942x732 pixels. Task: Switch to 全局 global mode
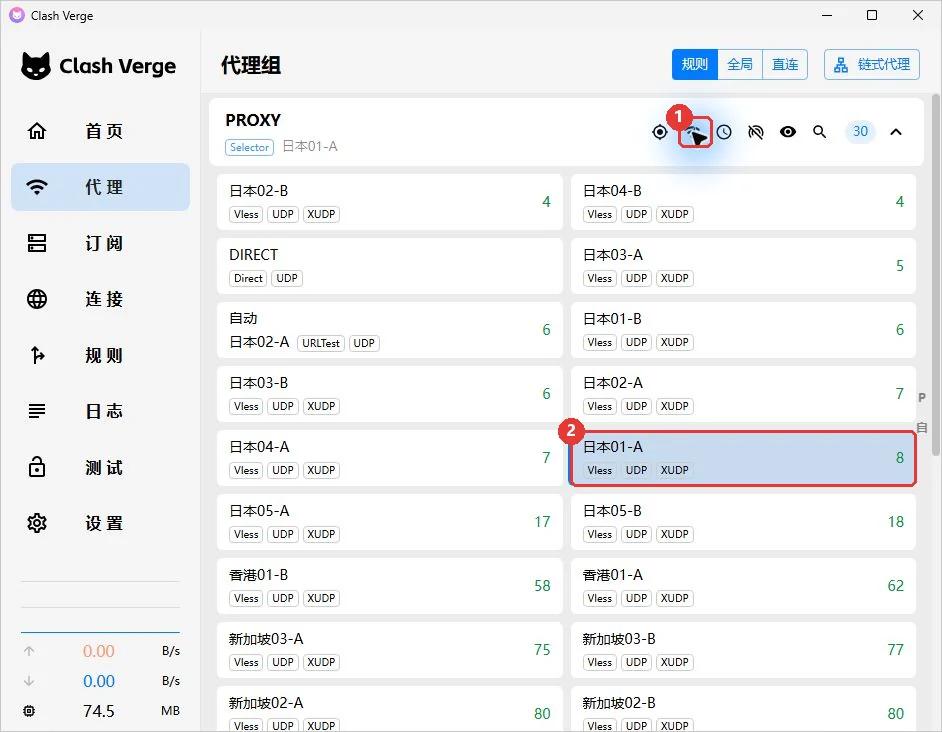(x=740, y=64)
